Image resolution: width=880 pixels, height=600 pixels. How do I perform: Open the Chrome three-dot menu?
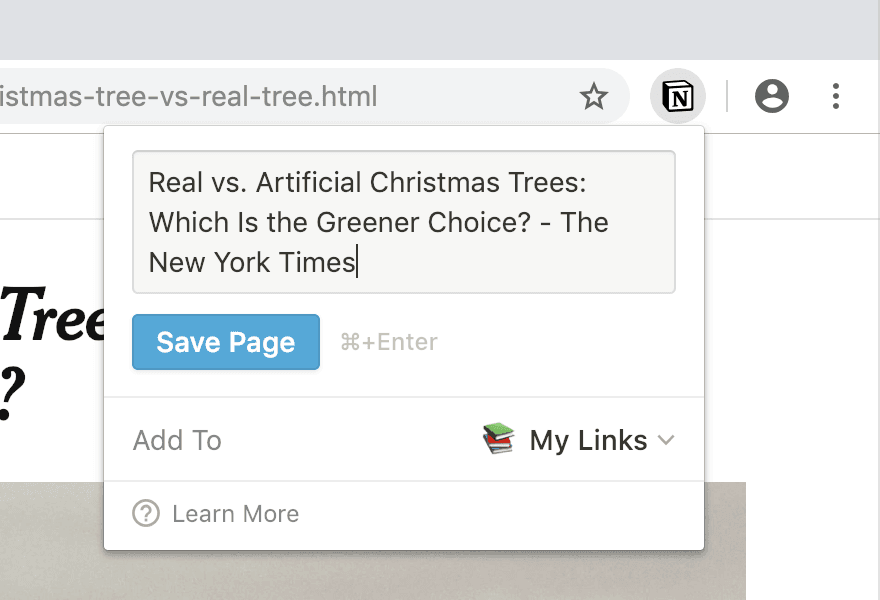836,96
